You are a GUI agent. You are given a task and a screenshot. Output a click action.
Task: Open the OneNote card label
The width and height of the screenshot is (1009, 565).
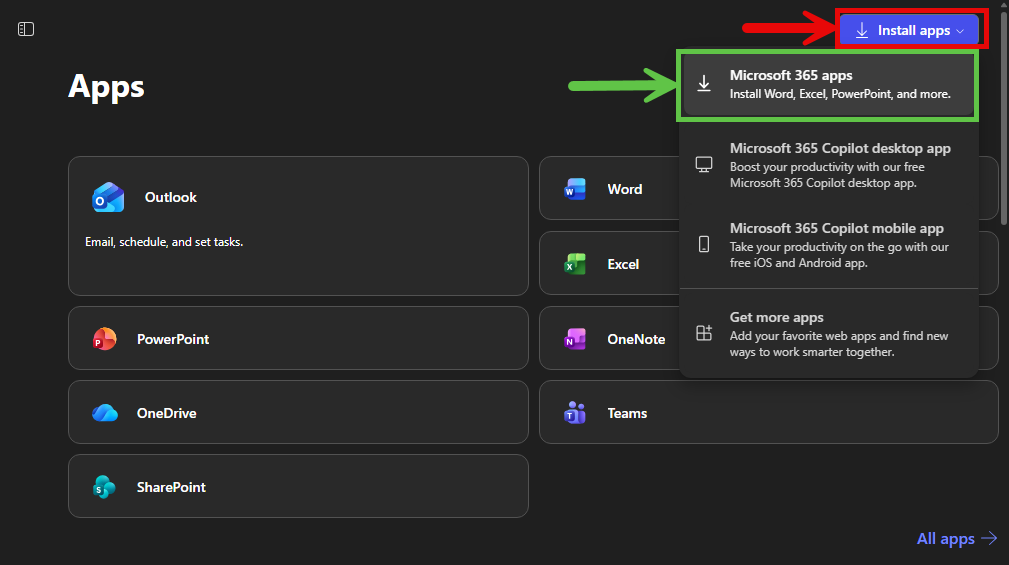point(636,339)
